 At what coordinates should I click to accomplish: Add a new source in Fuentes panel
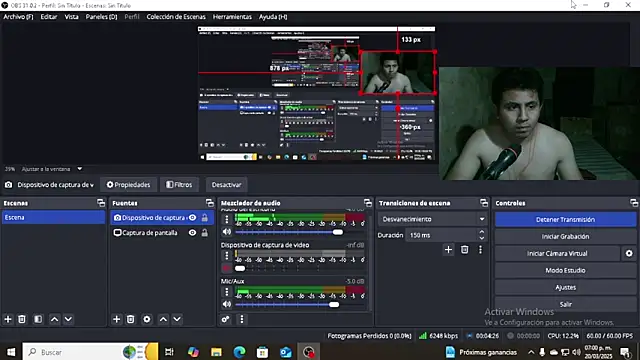click(x=116, y=319)
